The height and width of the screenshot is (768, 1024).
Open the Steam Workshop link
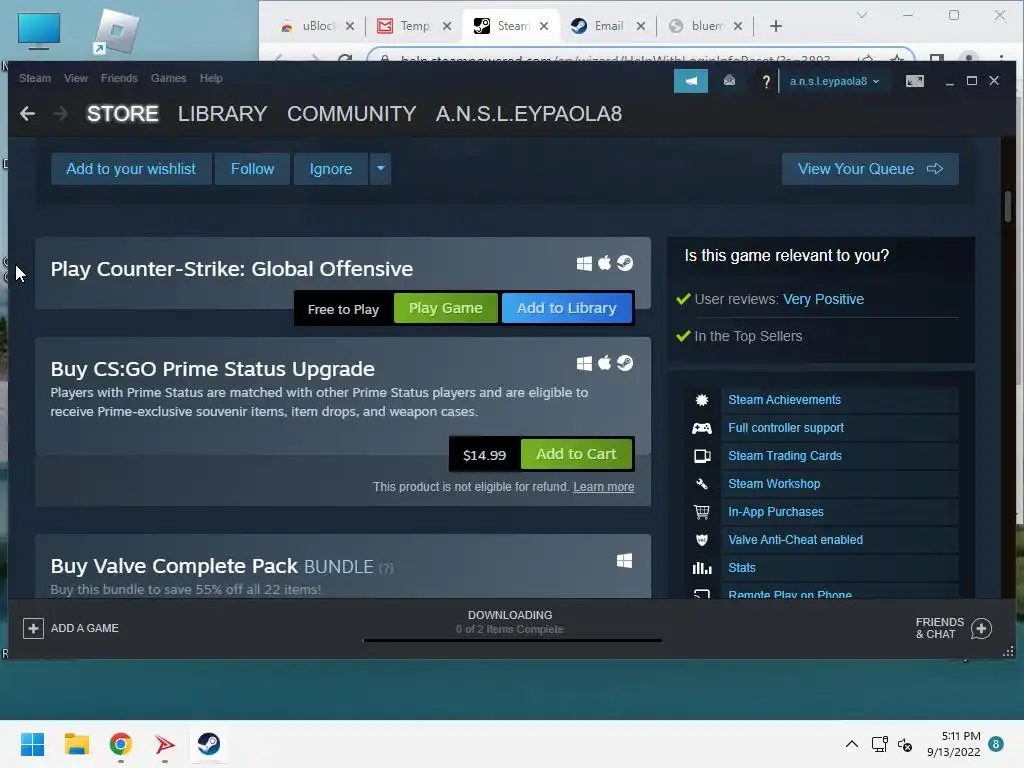tap(774, 484)
